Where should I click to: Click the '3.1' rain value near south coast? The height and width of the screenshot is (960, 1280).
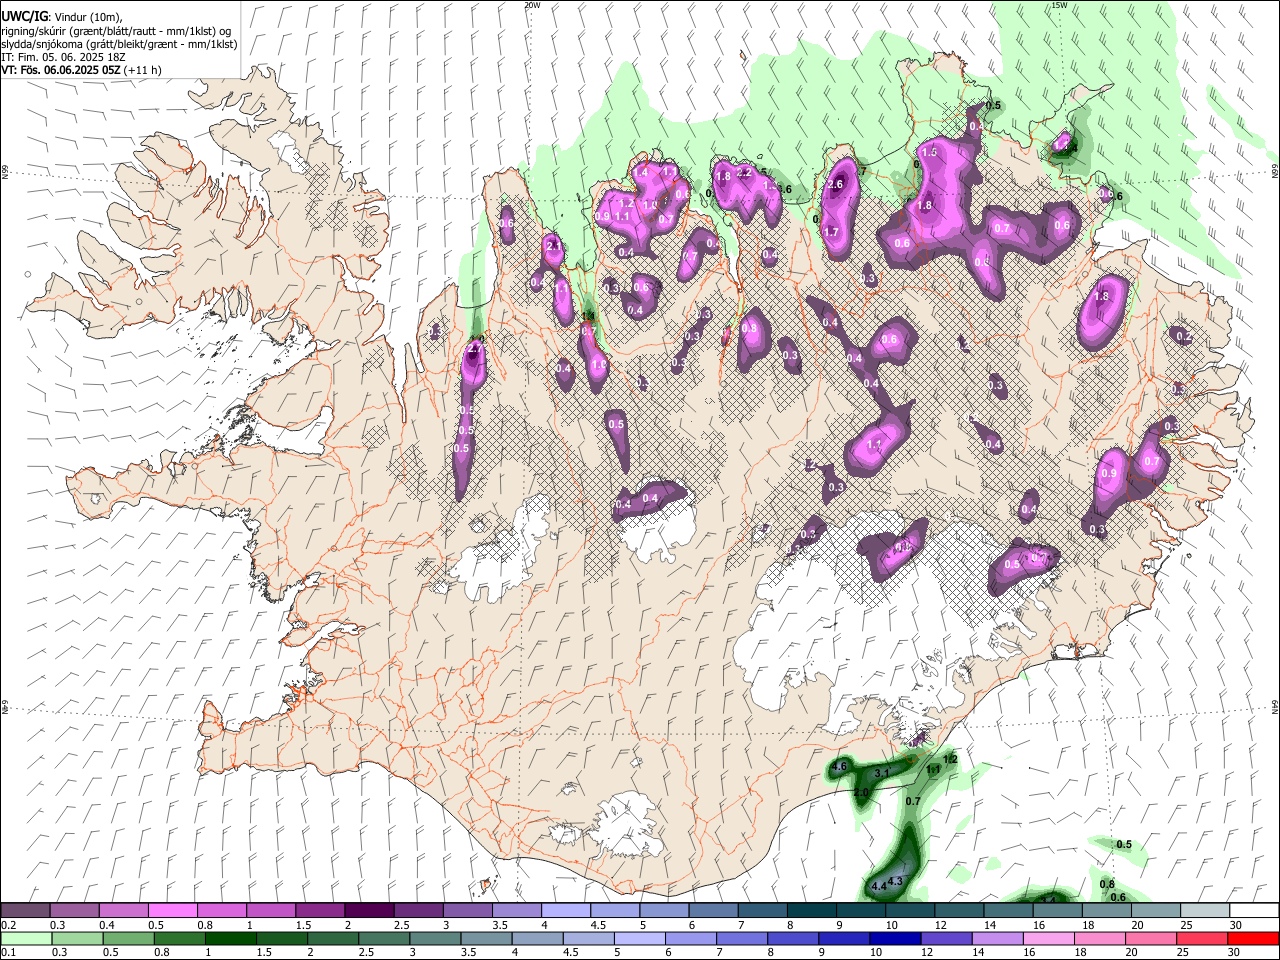(882, 774)
